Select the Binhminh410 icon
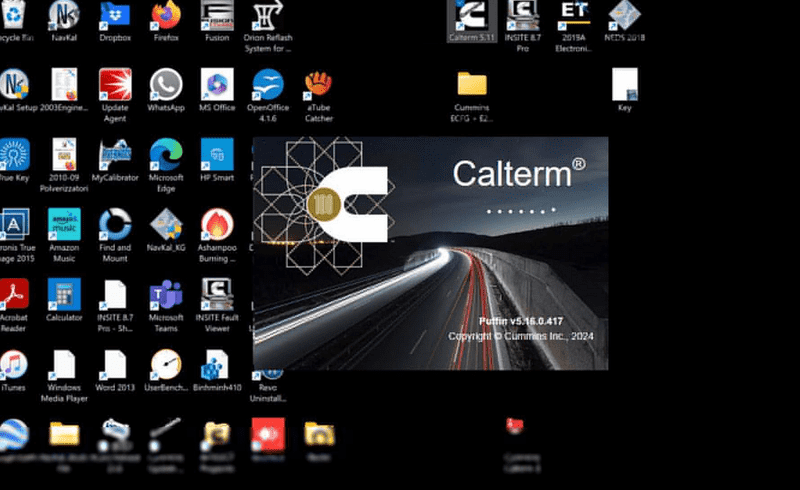The width and height of the screenshot is (800, 490). click(x=217, y=370)
